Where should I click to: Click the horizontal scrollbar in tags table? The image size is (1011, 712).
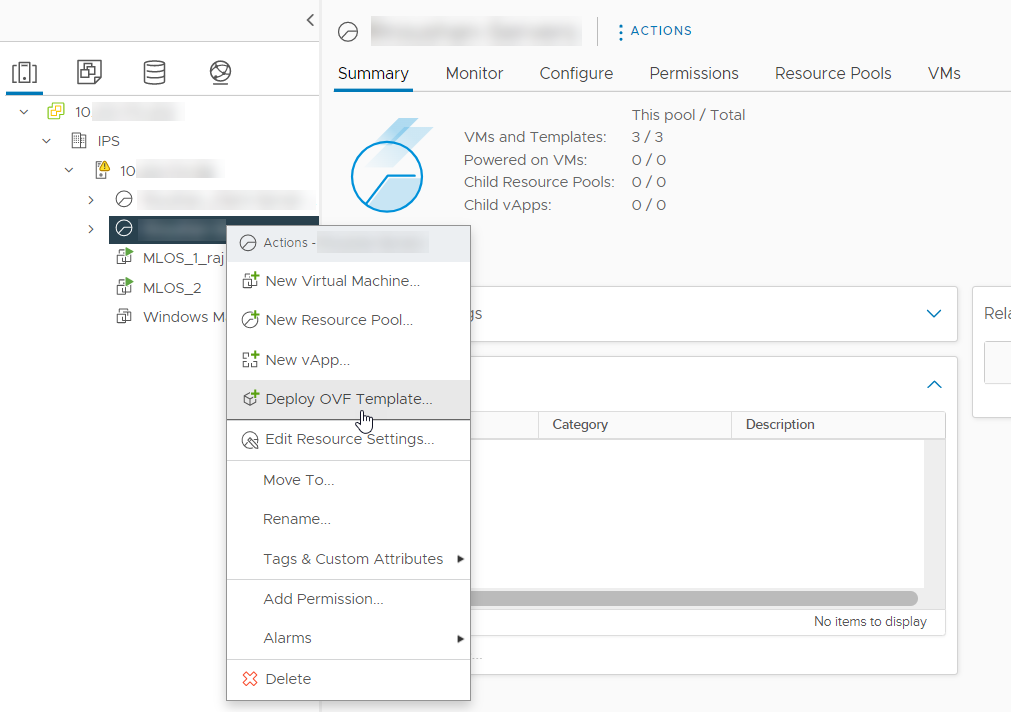click(694, 598)
